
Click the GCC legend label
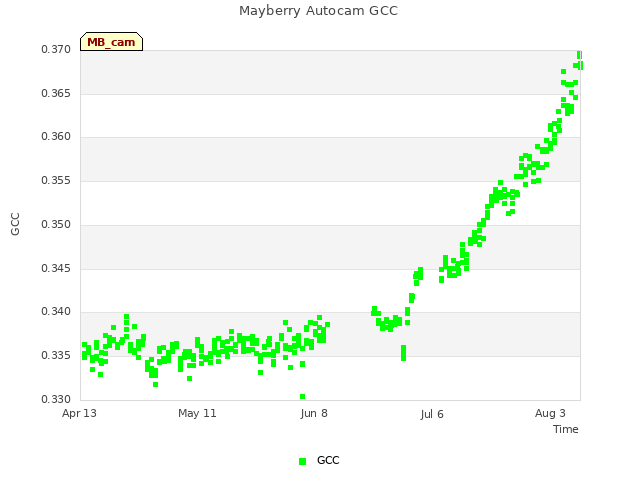328,460
